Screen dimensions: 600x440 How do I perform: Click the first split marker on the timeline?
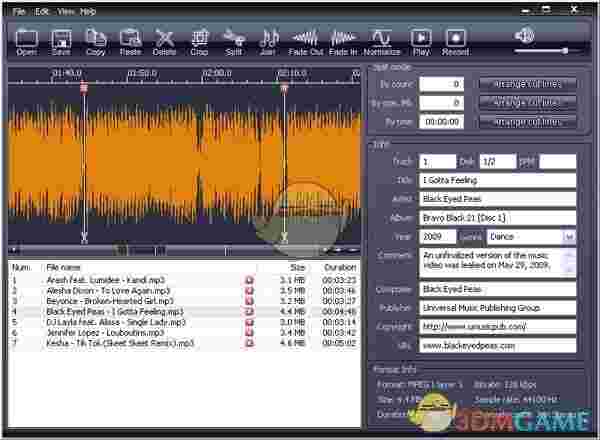point(84,88)
